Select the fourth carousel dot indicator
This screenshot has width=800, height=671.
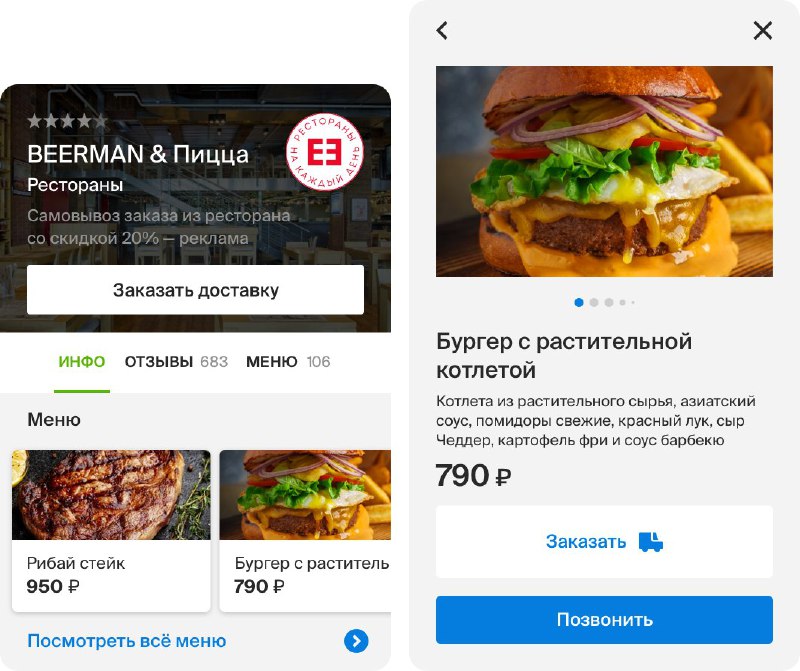pos(622,302)
